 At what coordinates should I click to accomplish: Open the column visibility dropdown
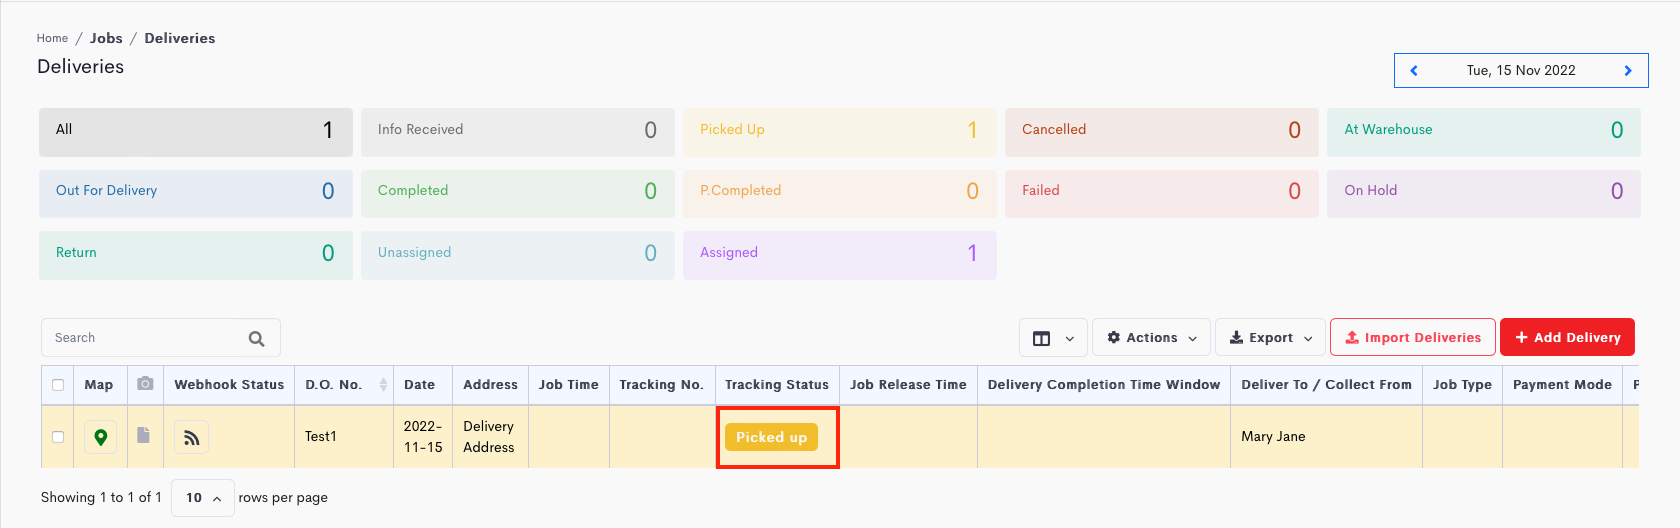tap(1053, 338)
